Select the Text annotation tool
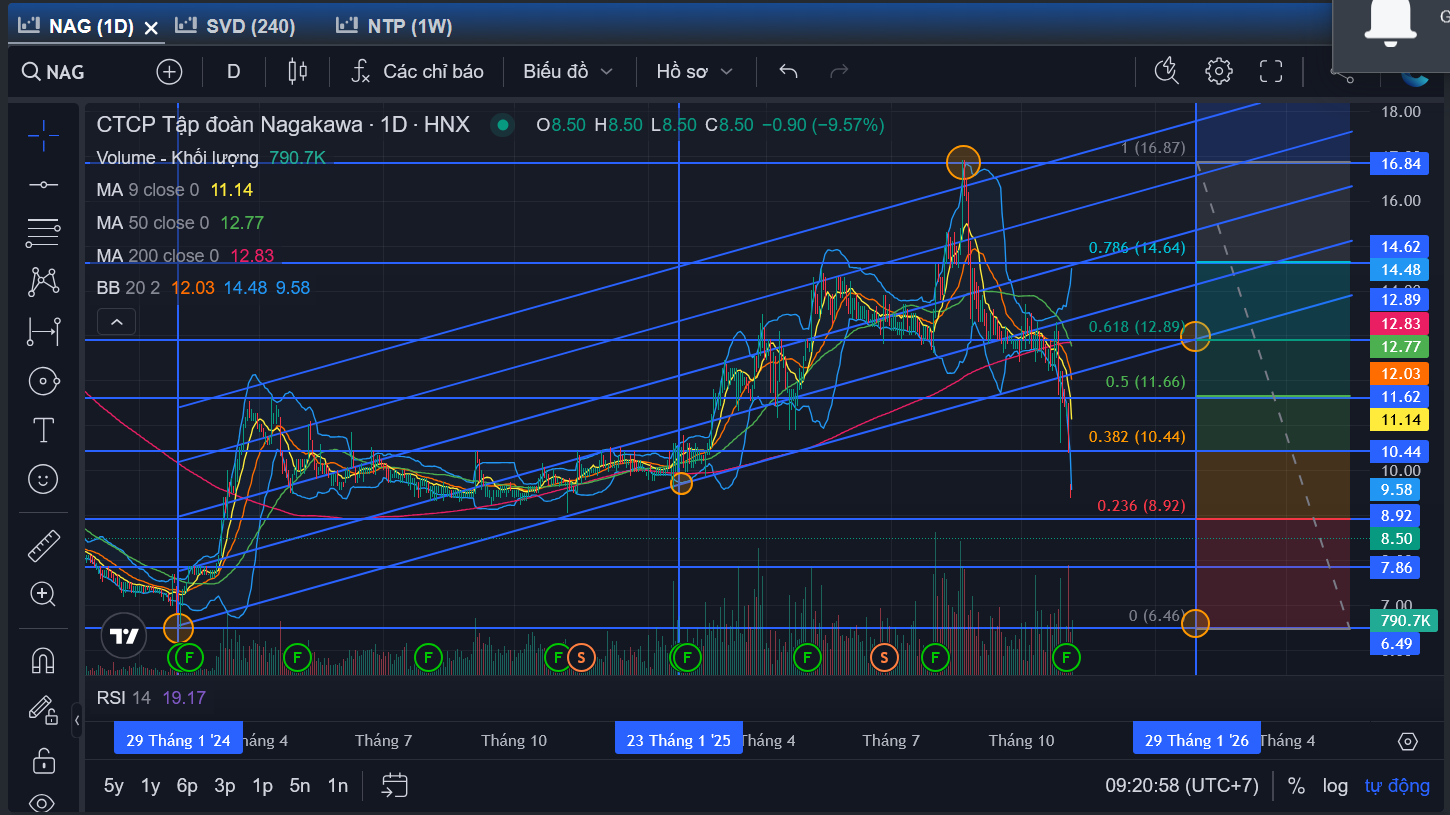 coord(43,430)
